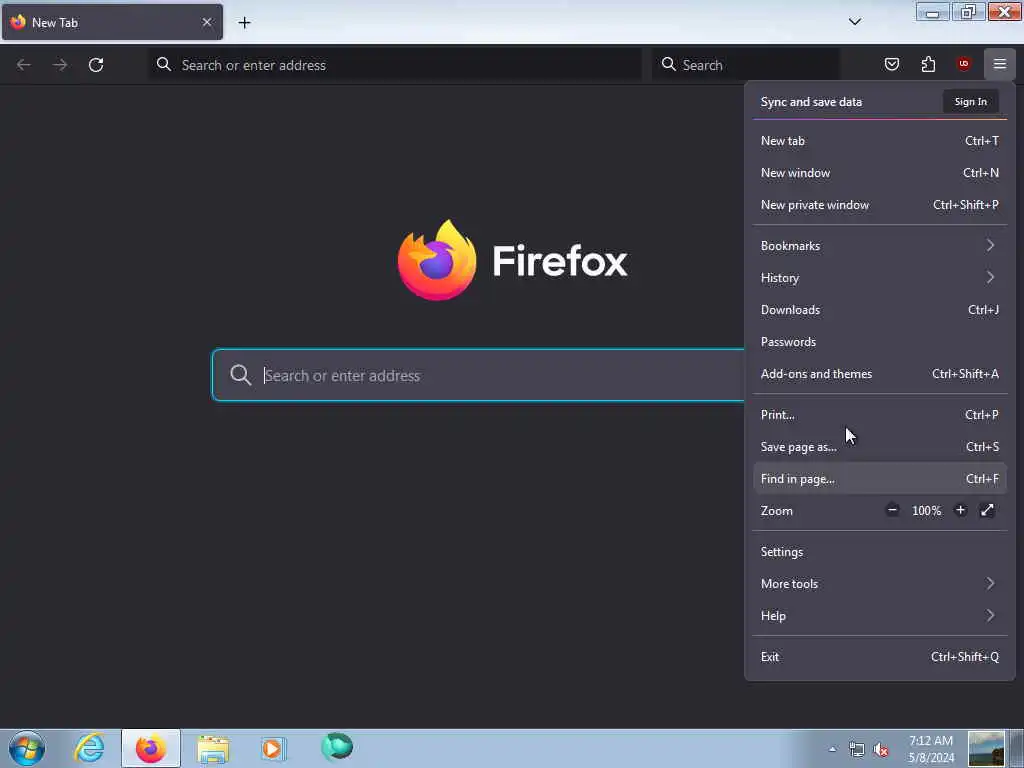Enter full screen via Zoom arrows icon

point(987,510)
